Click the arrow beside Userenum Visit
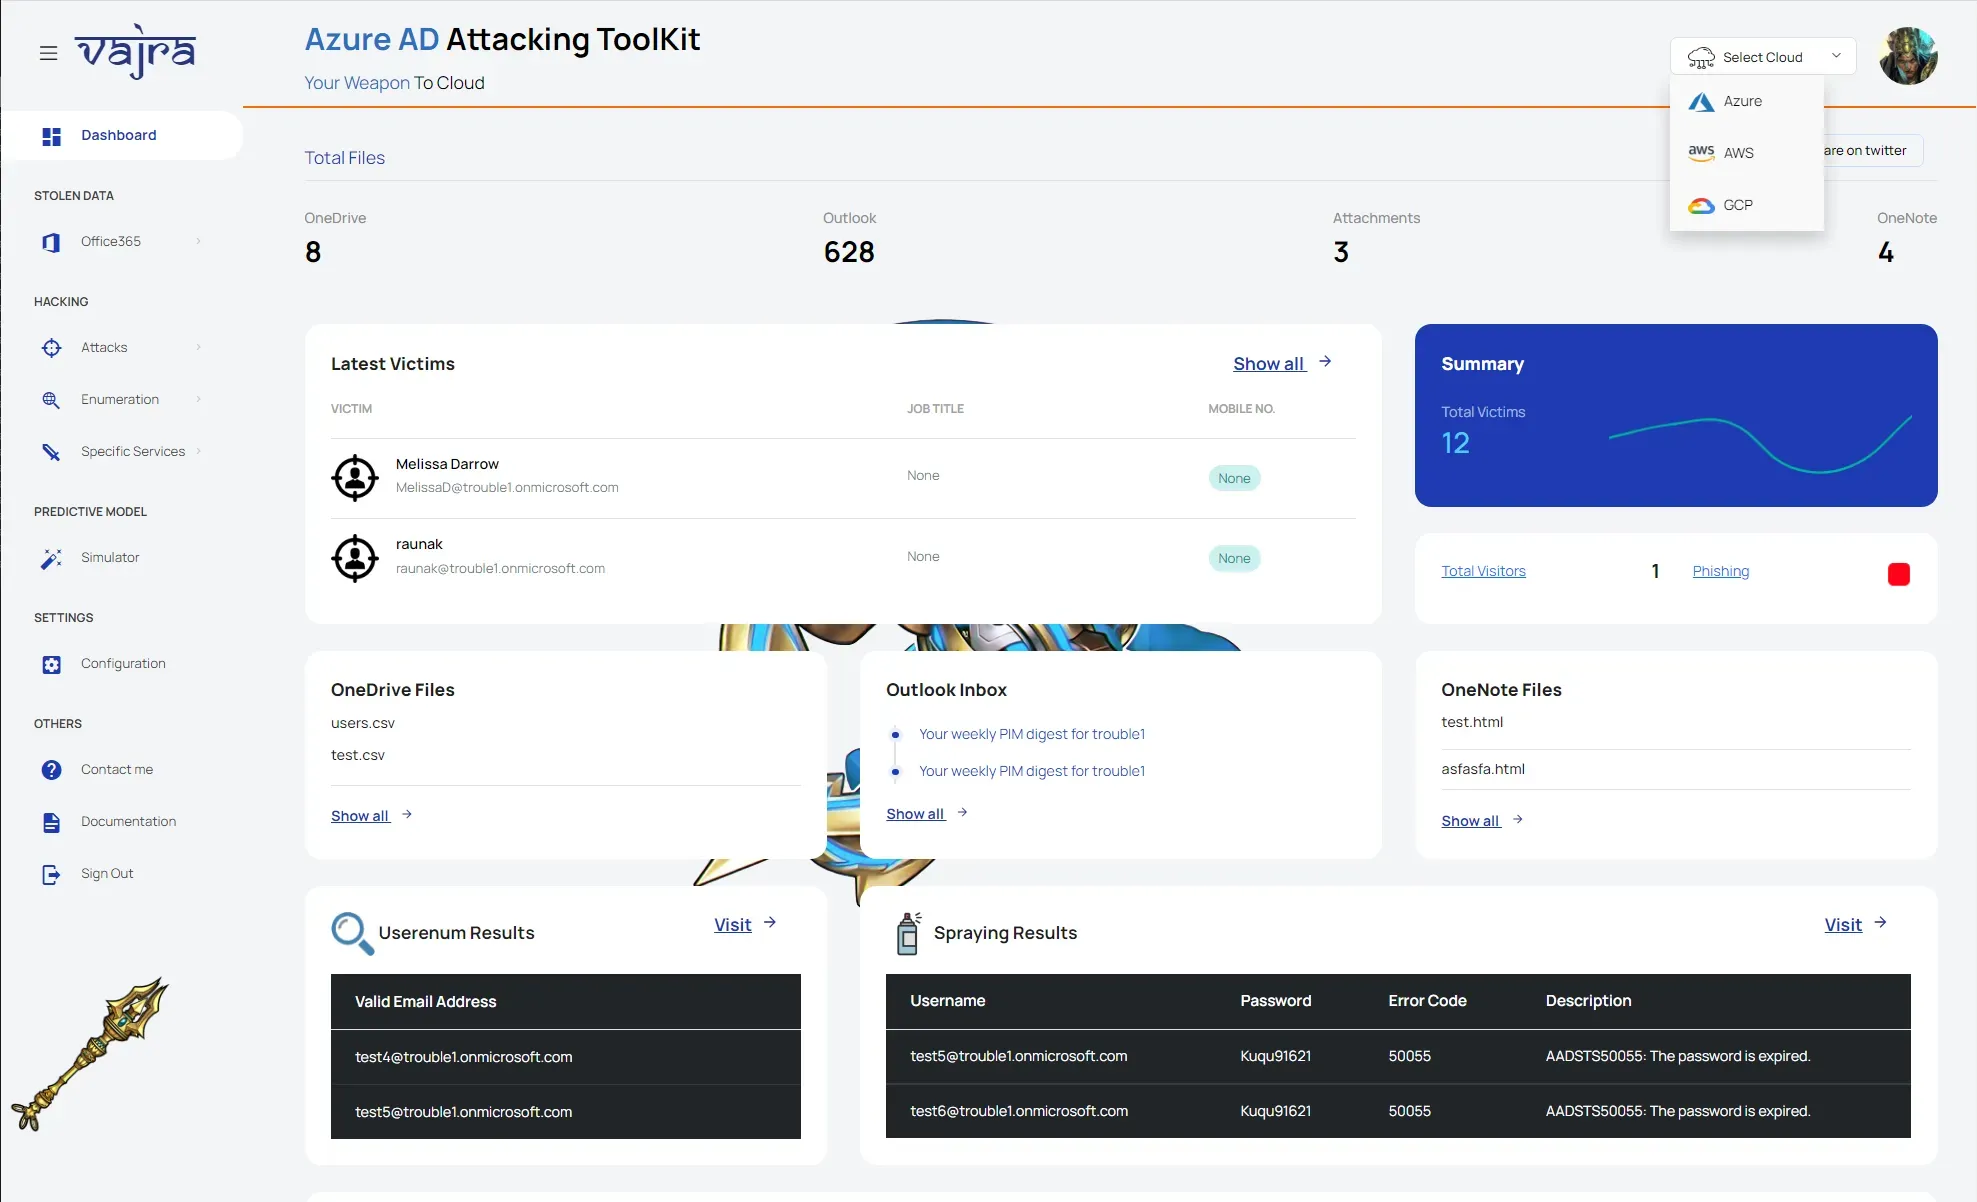The image size is (1977, 1202). tap(770, 922)
